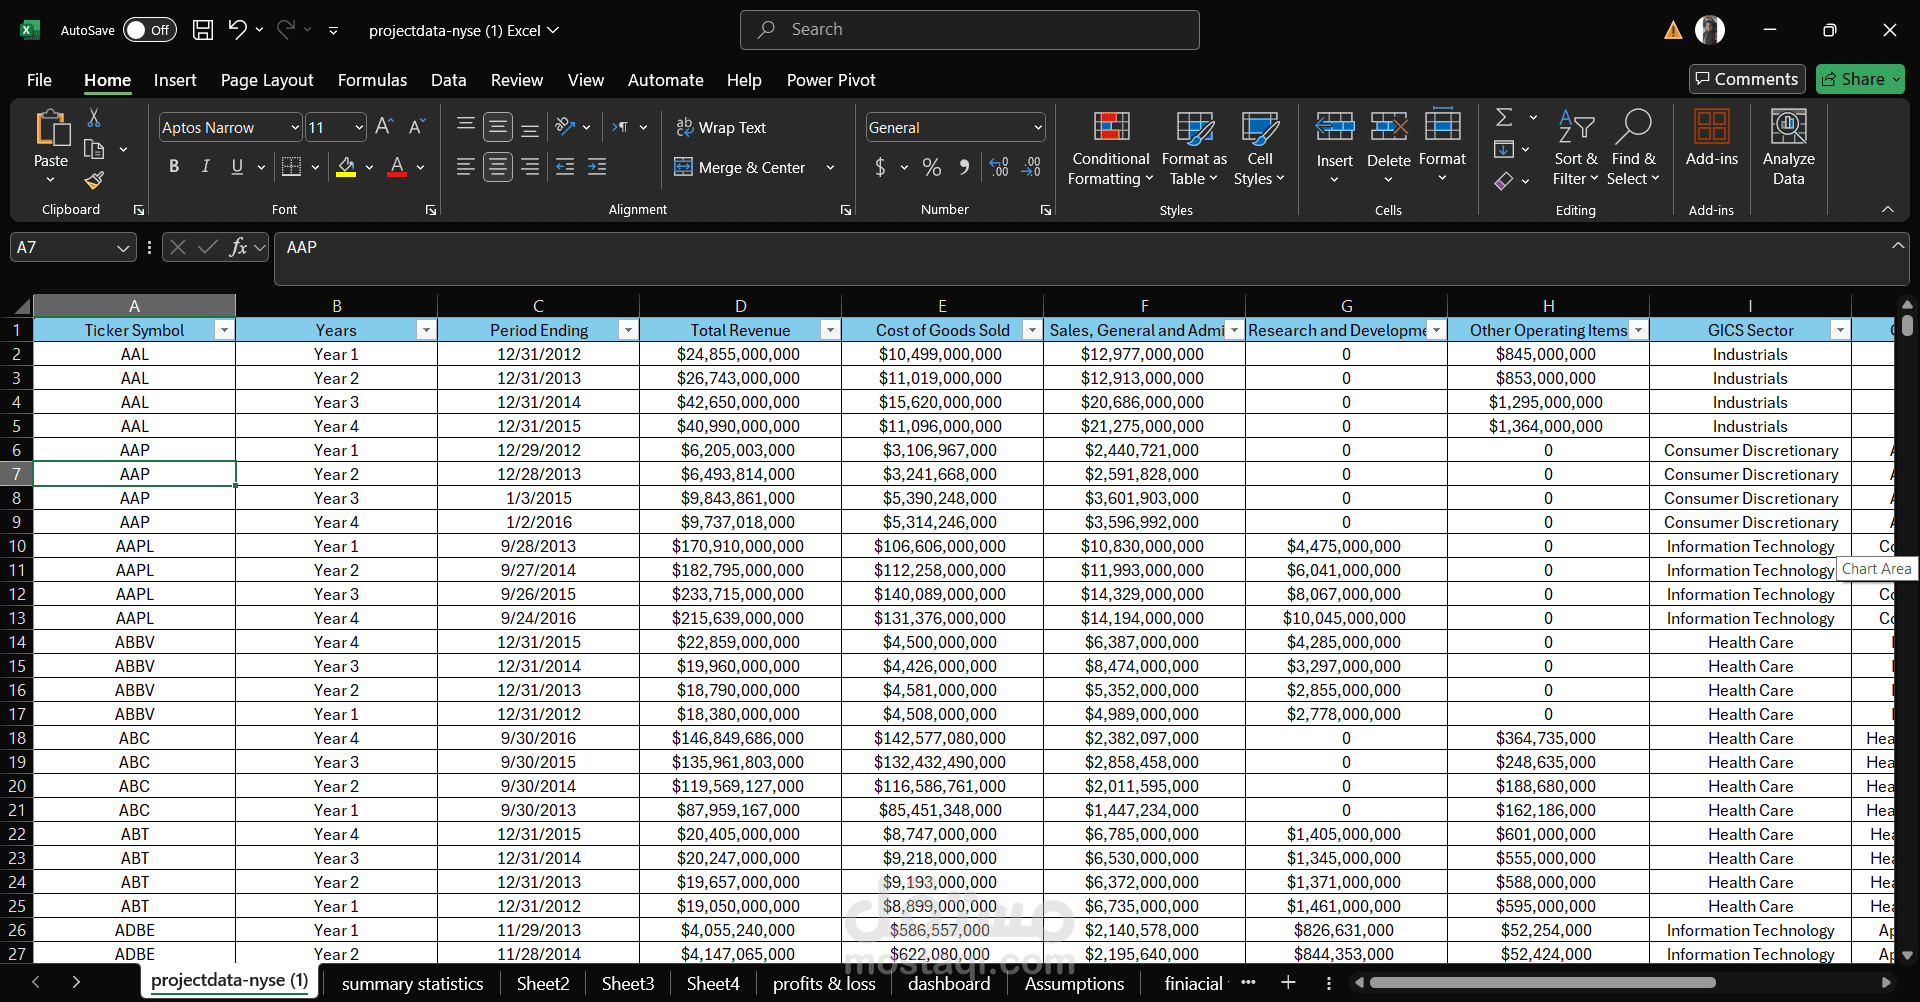The height and width of the screenshot is (1002, 1920).
Task: Open the File menu
Action: click(39, 80)
